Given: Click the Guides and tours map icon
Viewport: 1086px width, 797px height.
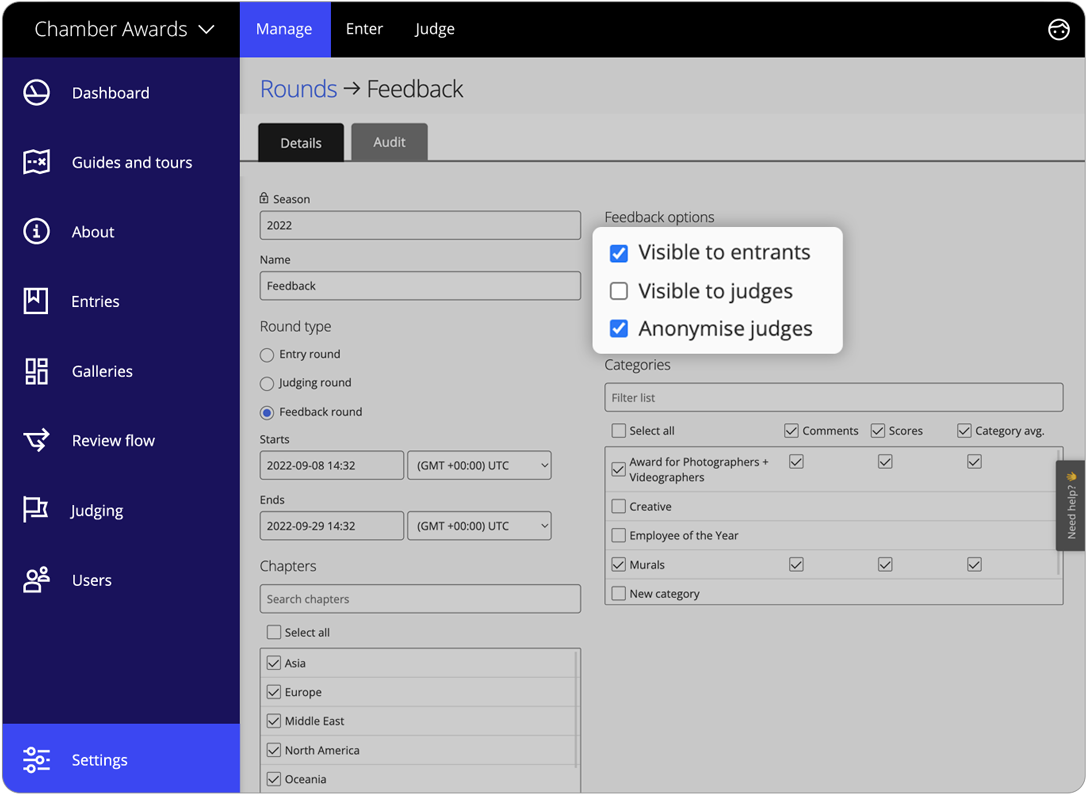Looking at the screenshot, I should click(x=37, y=162).
